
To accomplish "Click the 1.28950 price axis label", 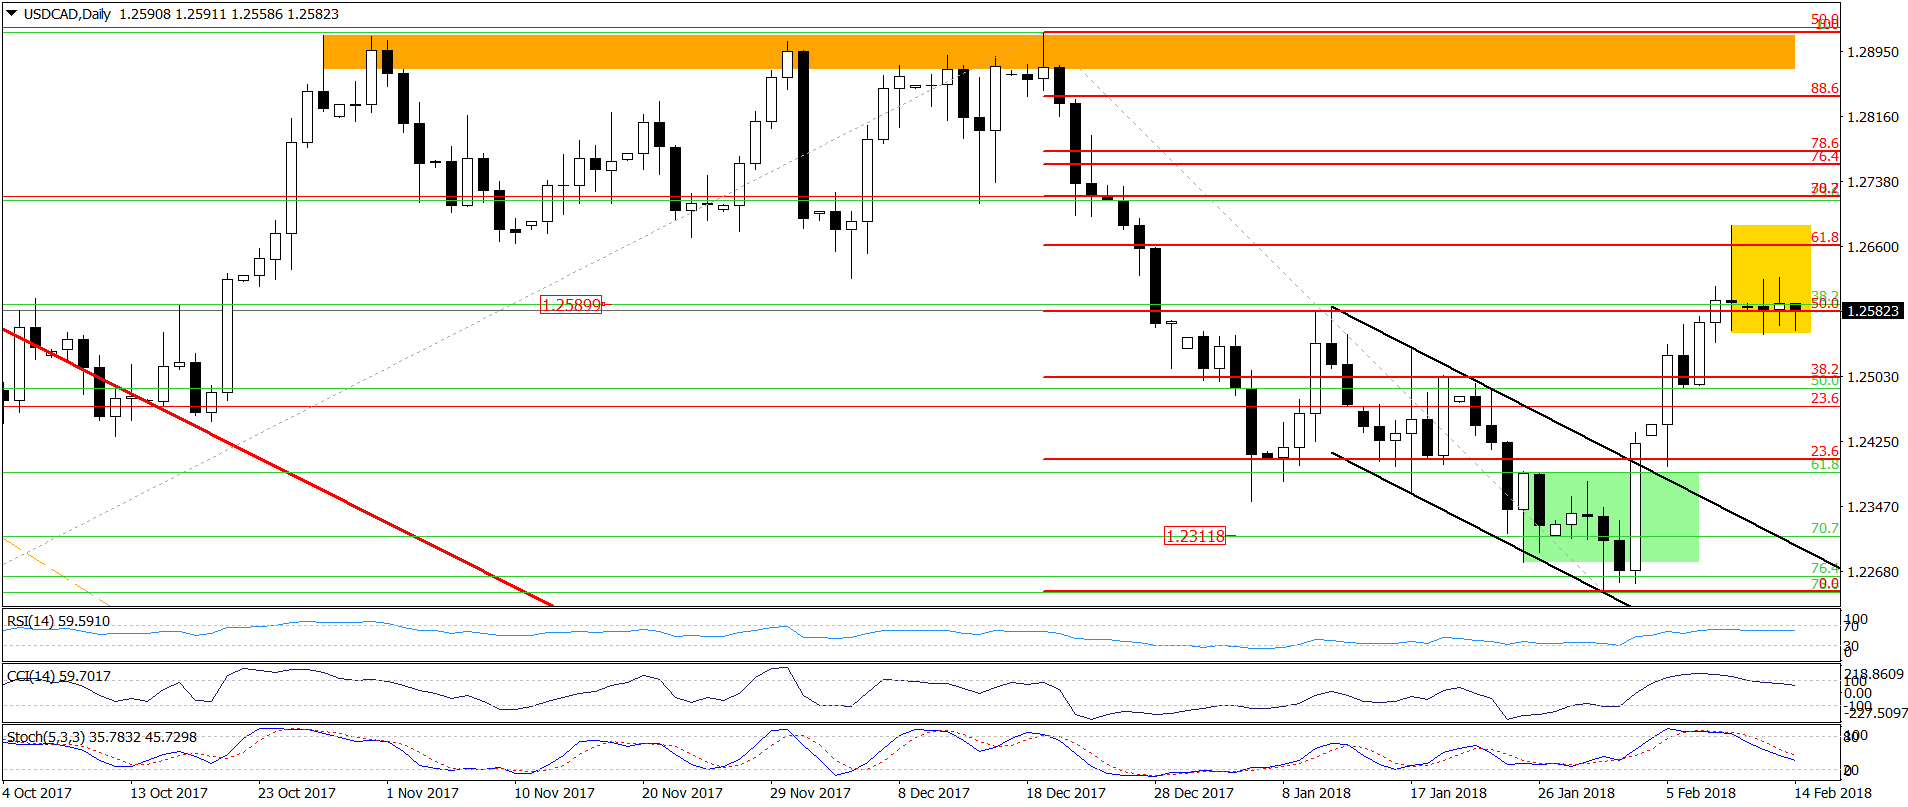I will click(1873, 52).
